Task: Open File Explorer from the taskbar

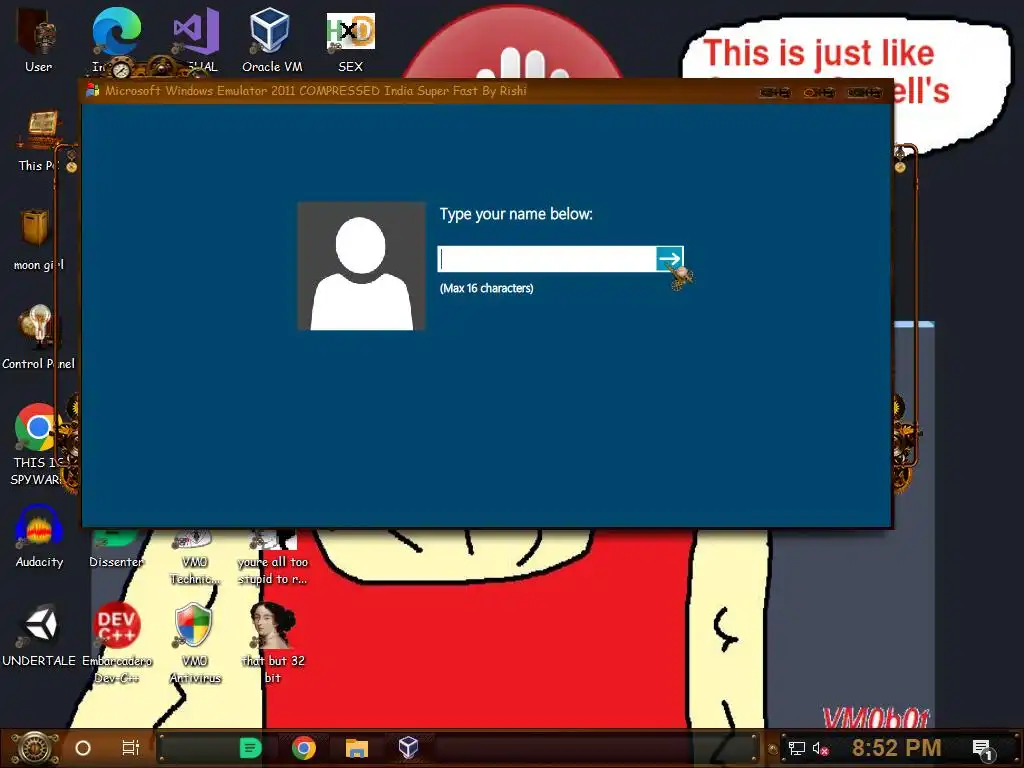Action: pyautogui.click(x=357, y=748)
